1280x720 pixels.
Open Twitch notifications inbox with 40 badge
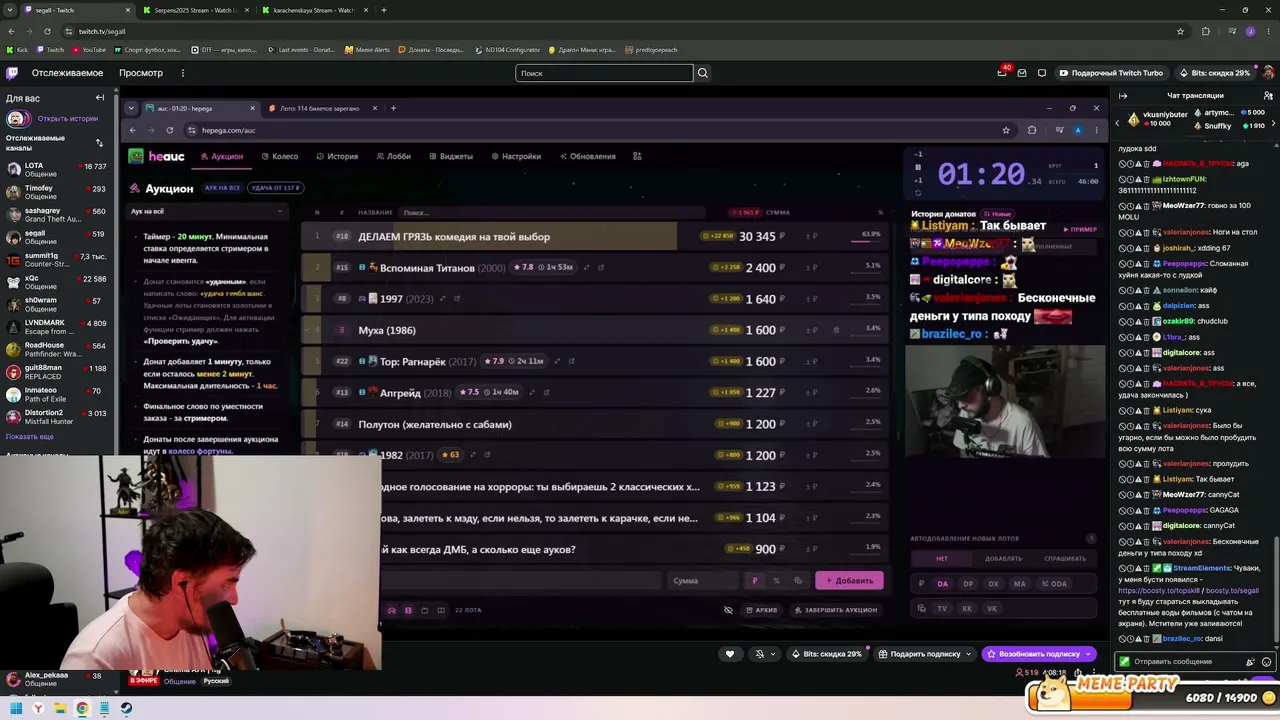tap(1002, 73)
